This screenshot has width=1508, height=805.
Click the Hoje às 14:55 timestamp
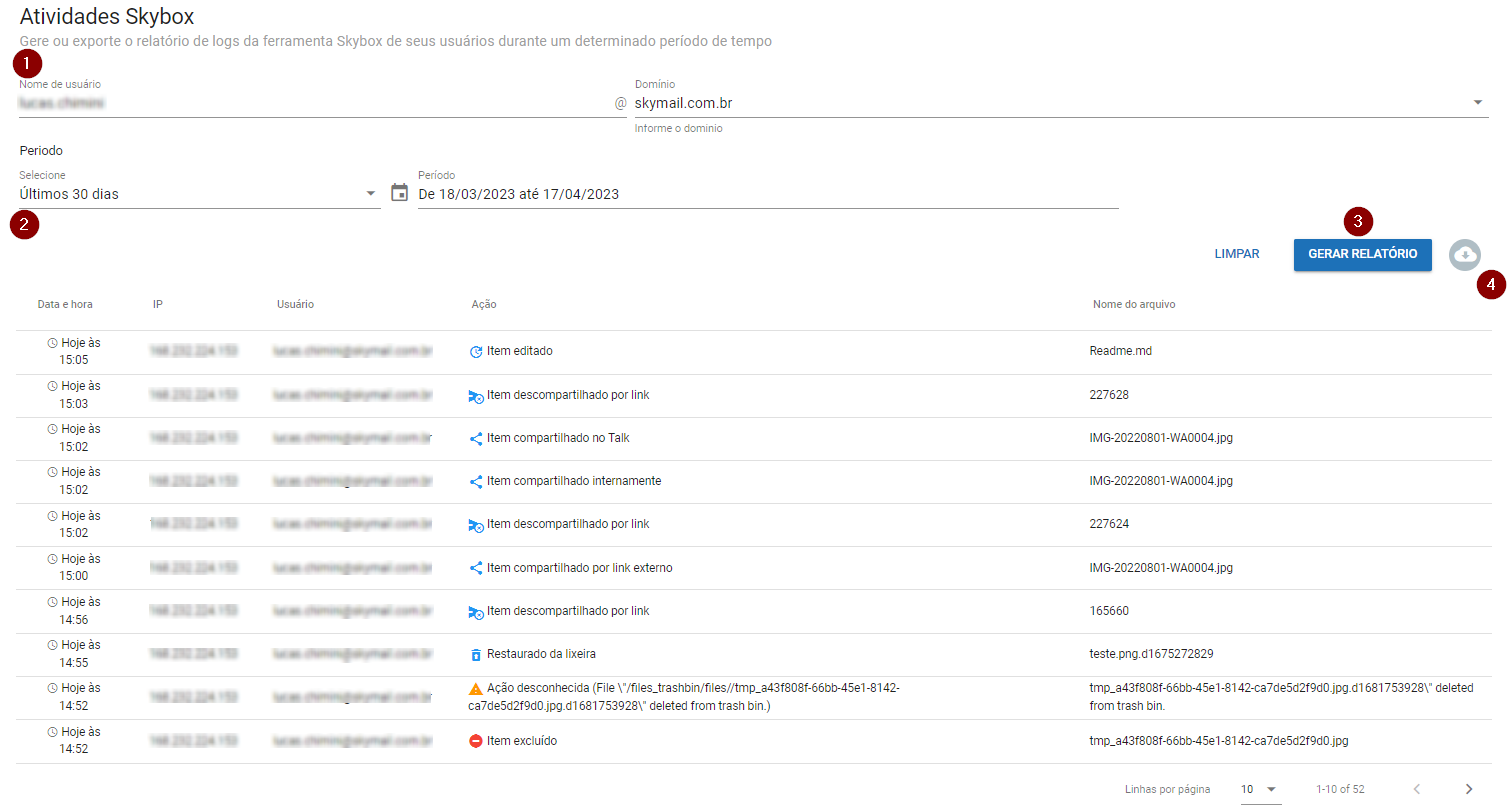click(75, 653)
